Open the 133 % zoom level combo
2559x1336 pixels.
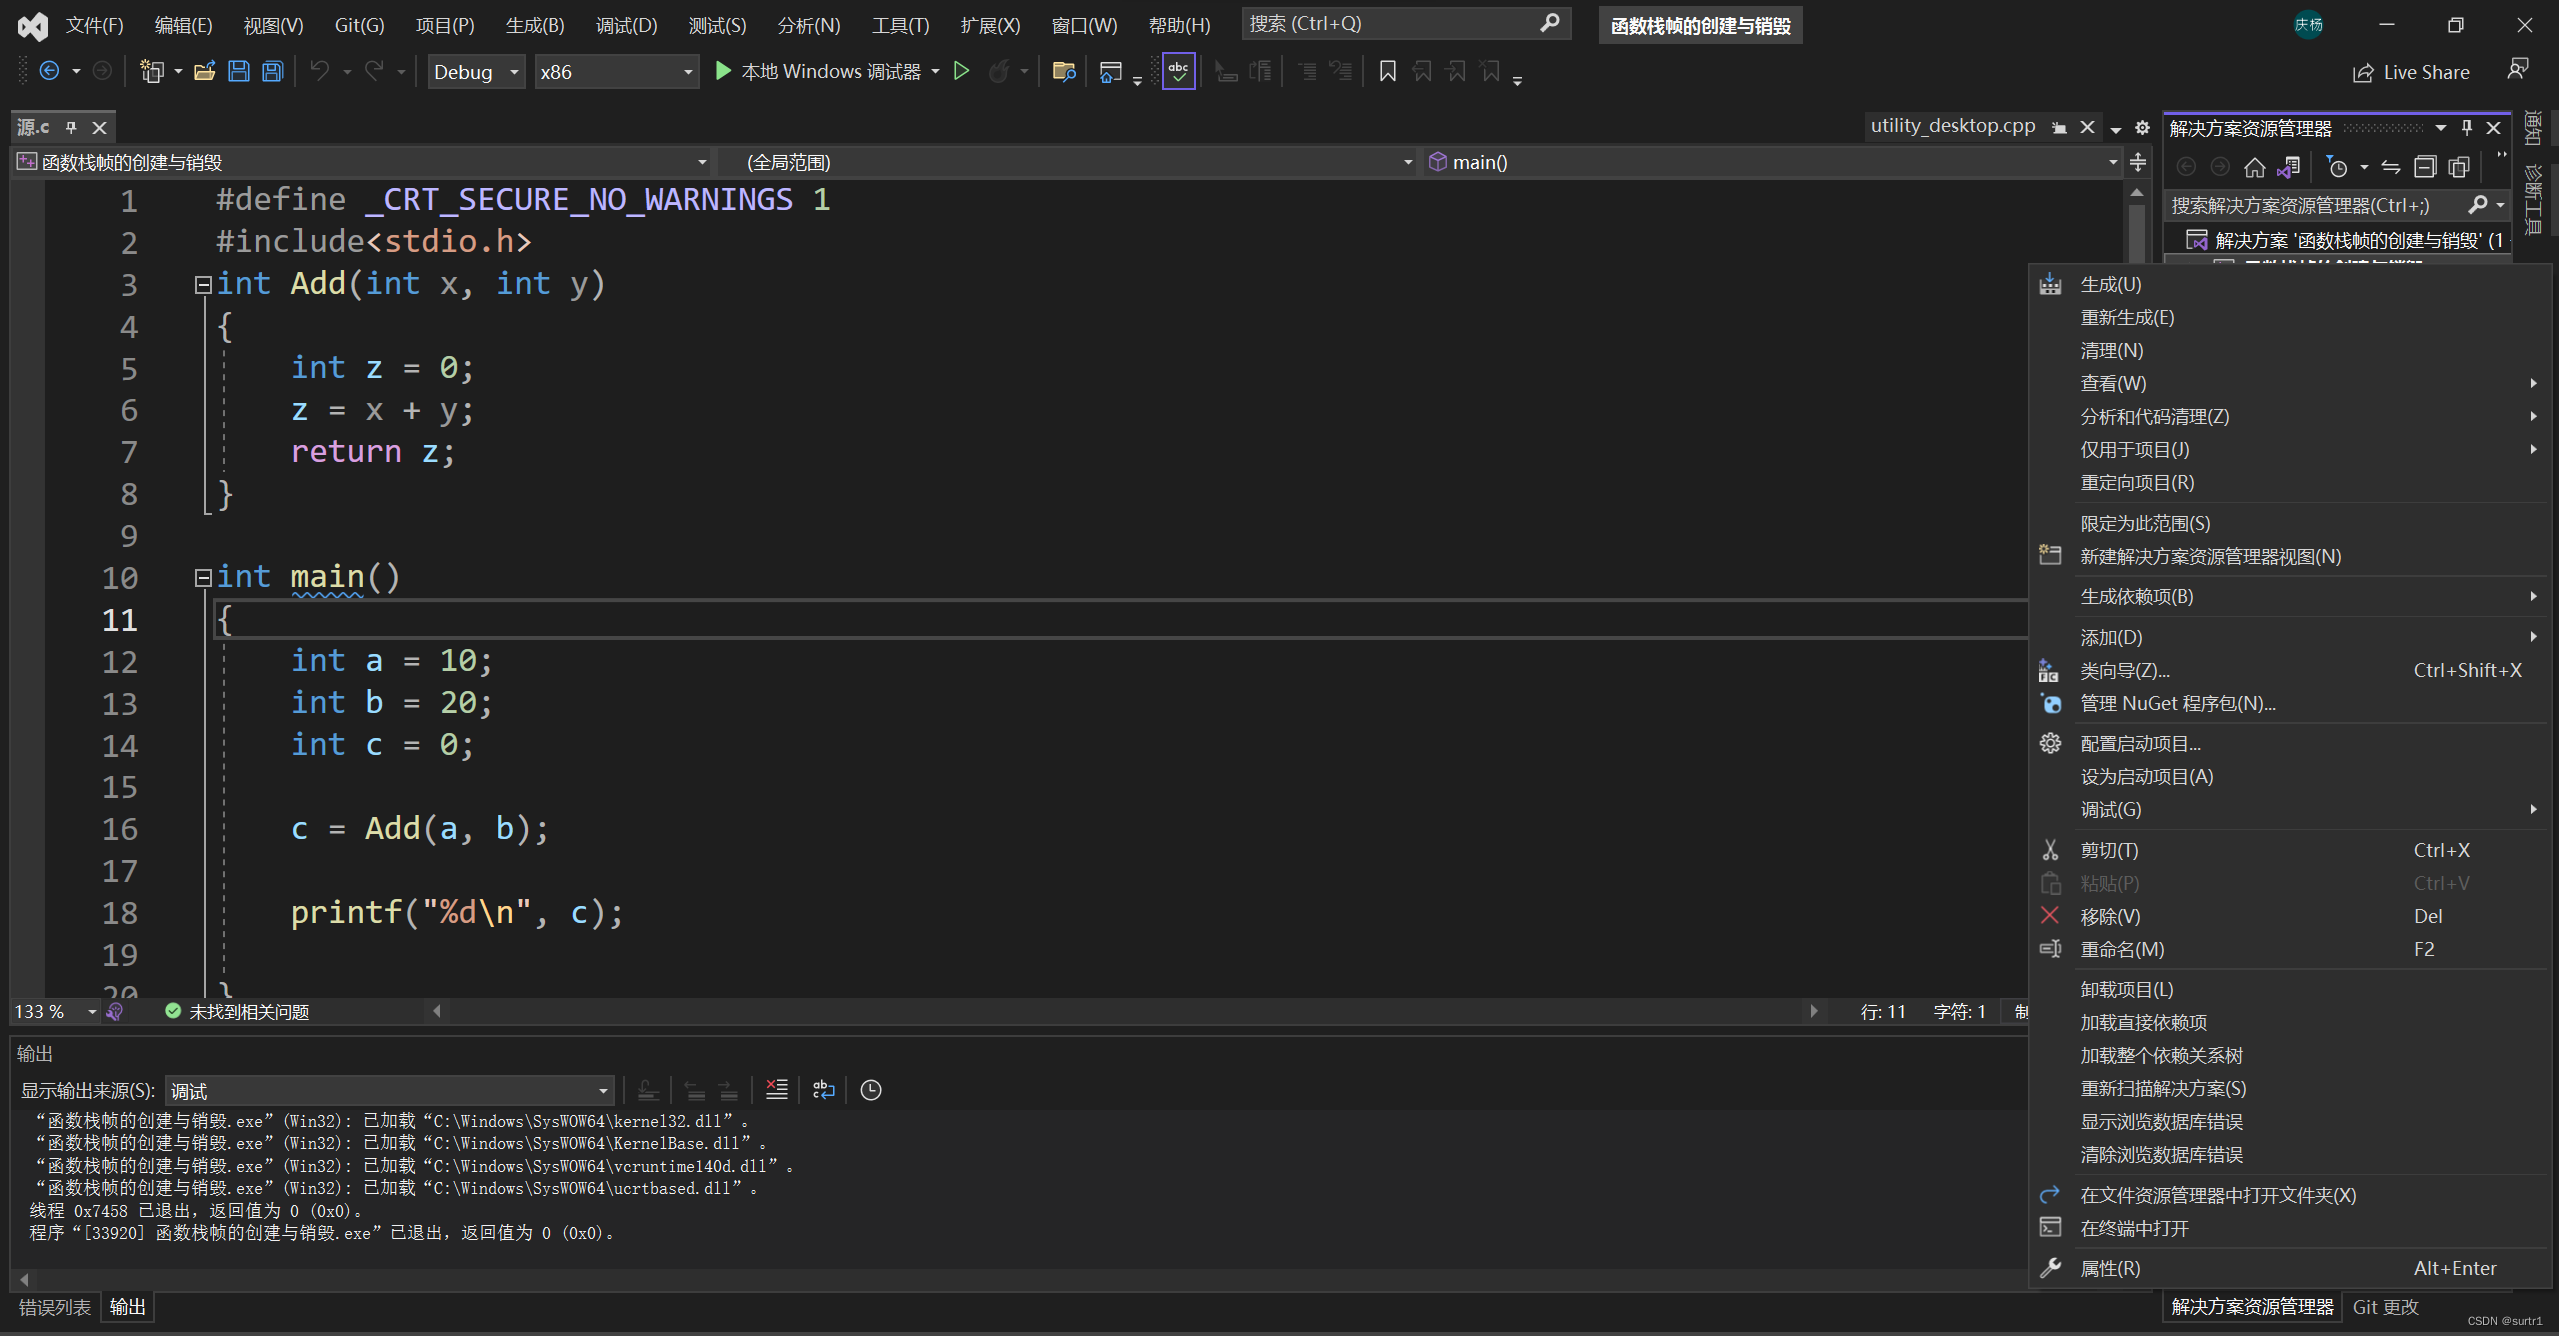[92, 1012]
